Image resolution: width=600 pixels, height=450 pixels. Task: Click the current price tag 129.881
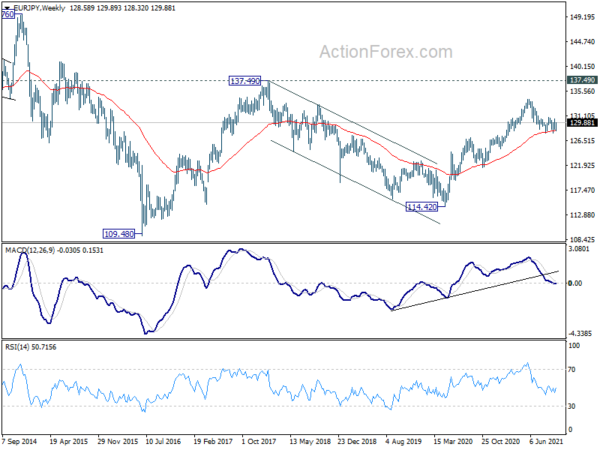click(x=582, y=122)
